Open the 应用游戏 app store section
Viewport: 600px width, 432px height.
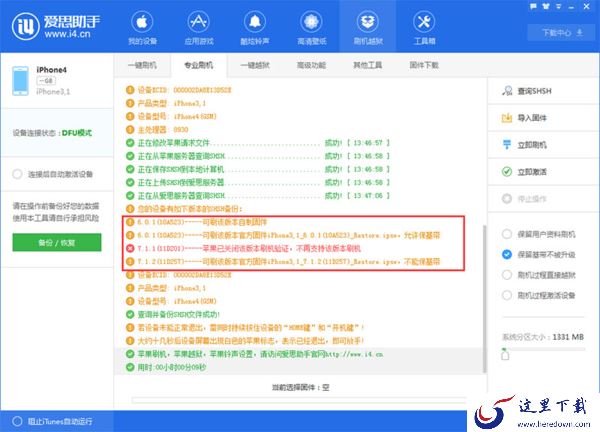(199, 28)
